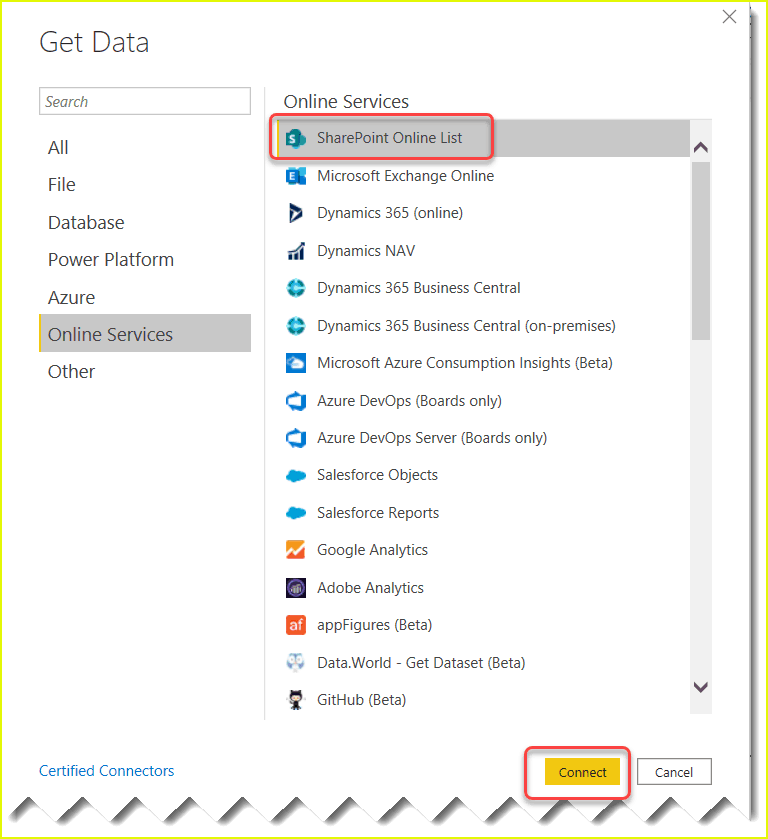
Task: Select GitHub (Beta) connector
Action: [x=483, y=700]
